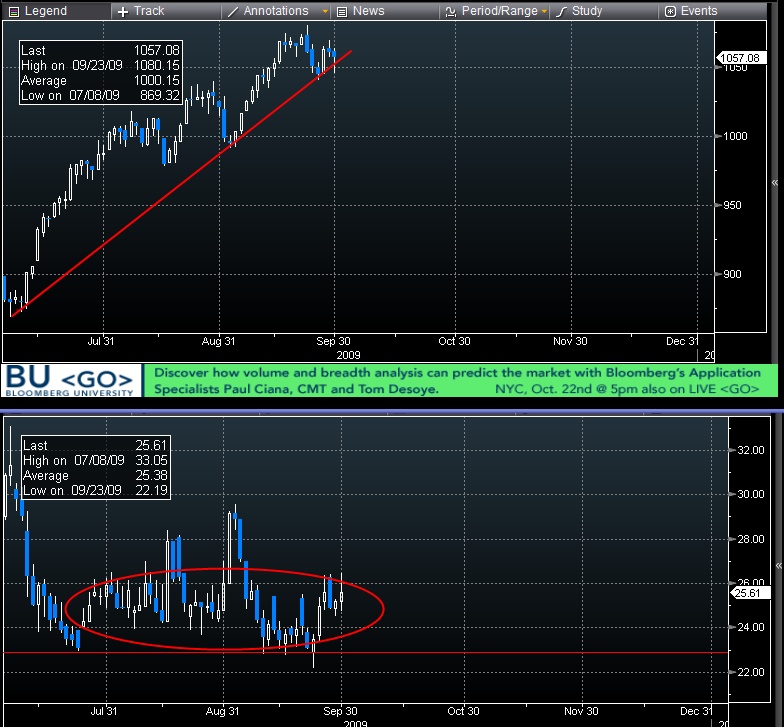Click the Legend icon in toolbar
The width and height of the screenshot is (784, 727).
click(x=12, y=11)
